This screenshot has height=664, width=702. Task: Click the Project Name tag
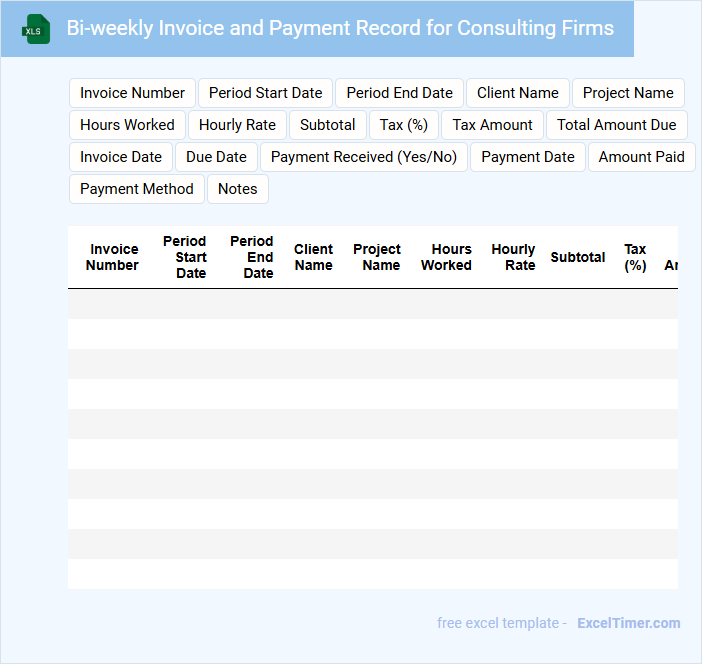(628, 93)
